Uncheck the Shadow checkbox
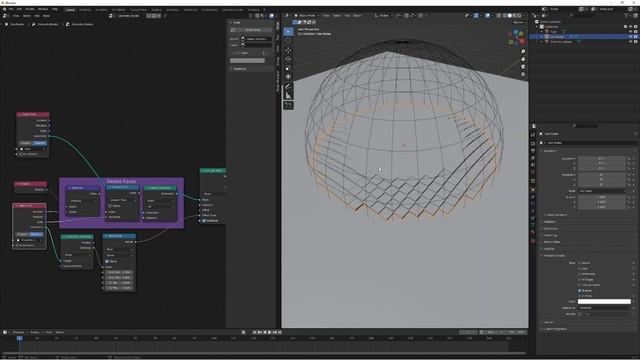This screenshot has height=360, width=640. pyautogui.click(x=580, y=291)
